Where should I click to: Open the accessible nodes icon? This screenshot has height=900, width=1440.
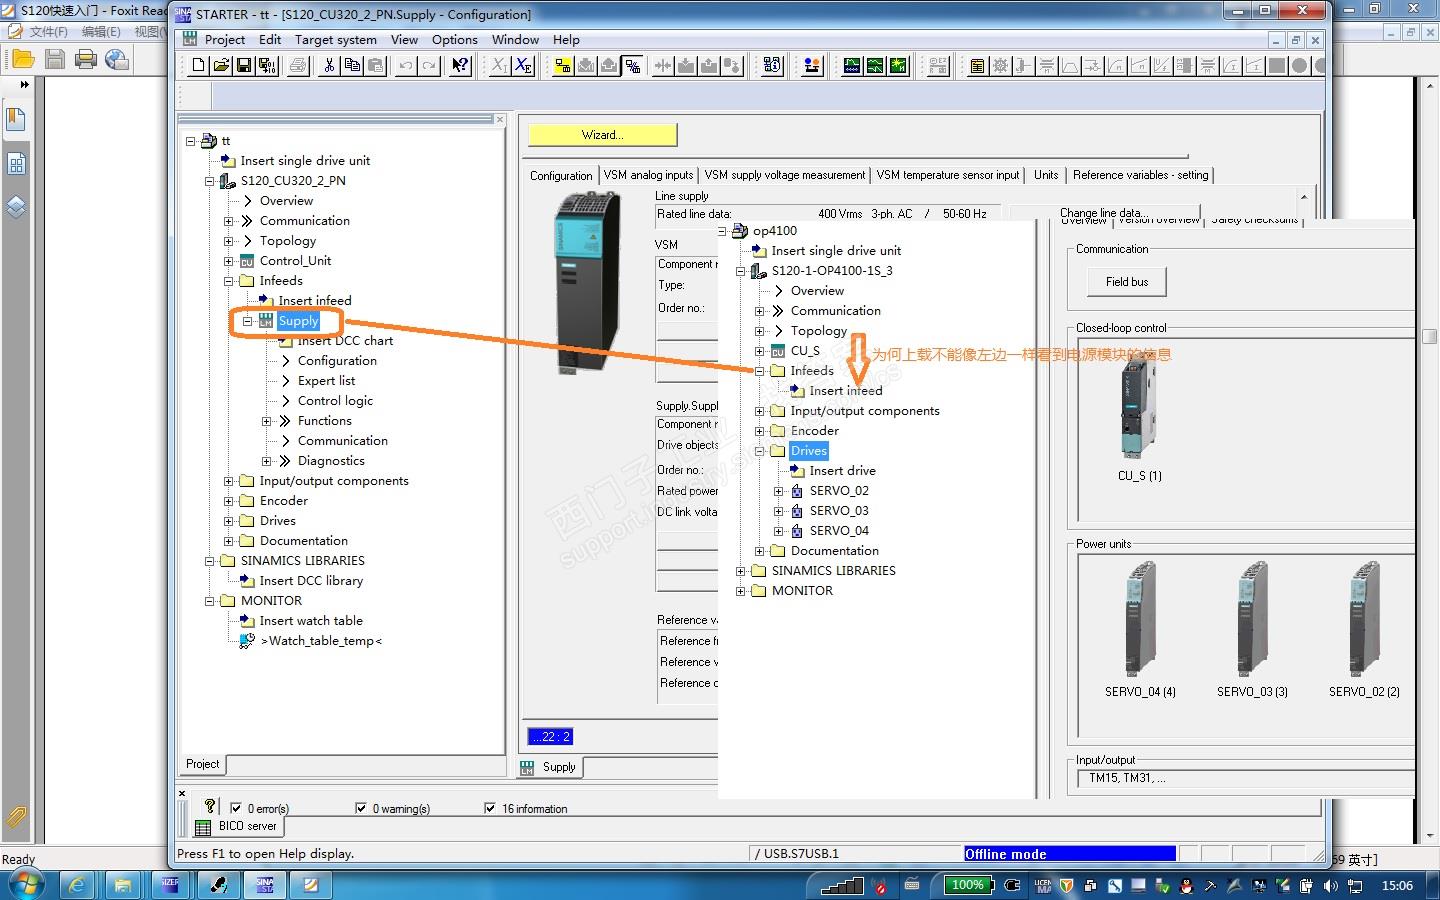pos(771,66)
